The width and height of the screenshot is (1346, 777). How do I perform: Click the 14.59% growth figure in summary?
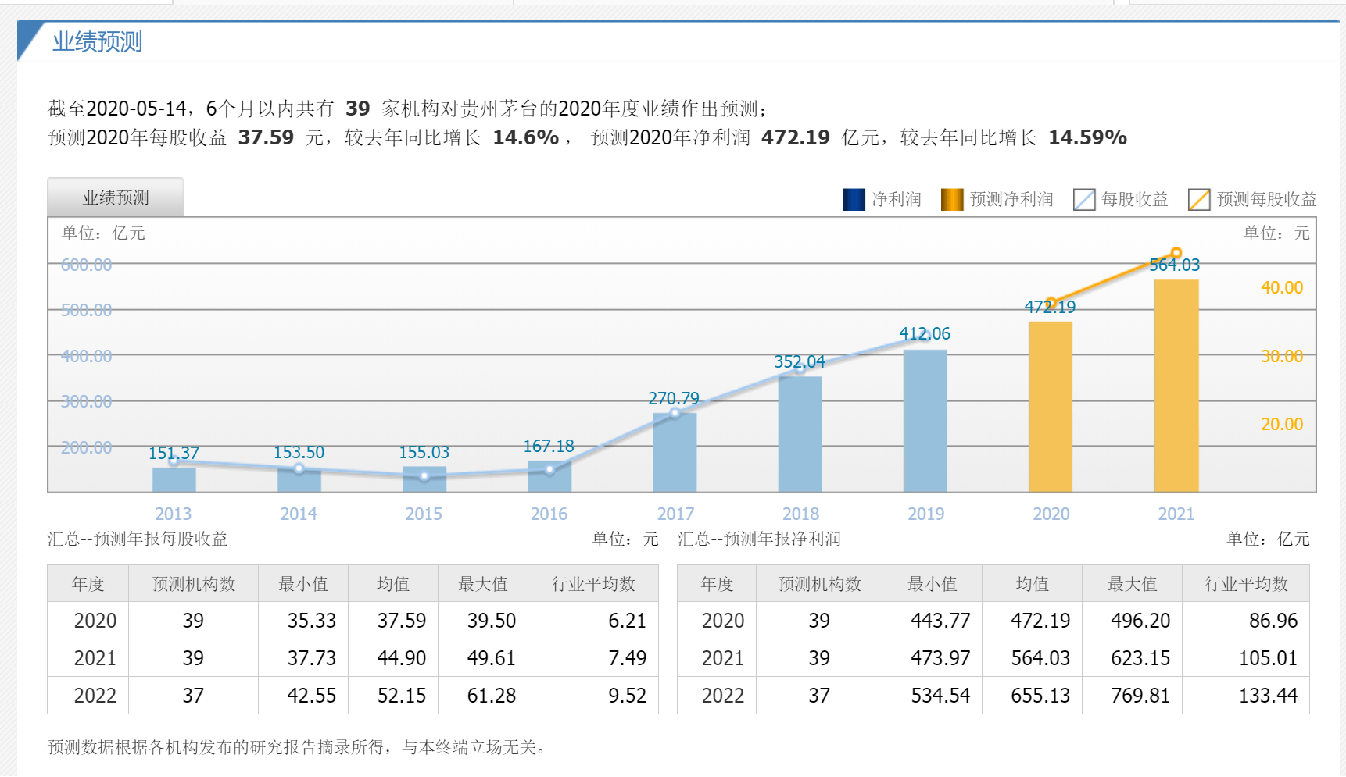click(1087, 137)
